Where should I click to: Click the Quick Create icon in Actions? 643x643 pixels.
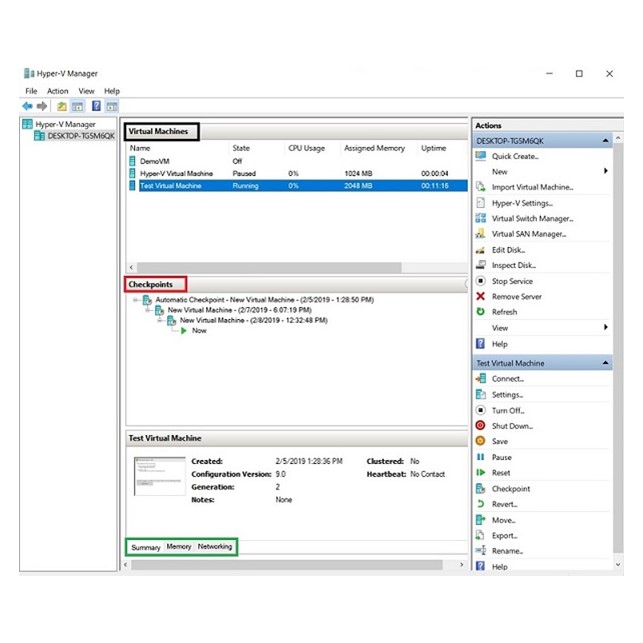(x=481, y=156)
